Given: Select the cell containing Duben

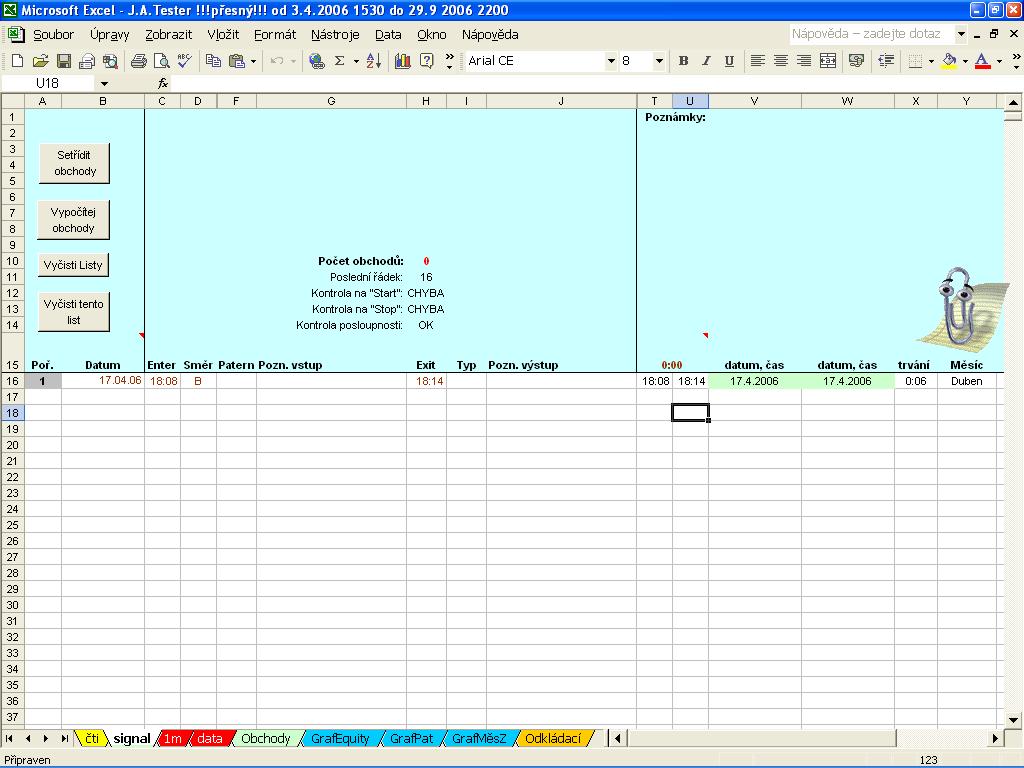Looking at the screenshot, I should [966, 381].
